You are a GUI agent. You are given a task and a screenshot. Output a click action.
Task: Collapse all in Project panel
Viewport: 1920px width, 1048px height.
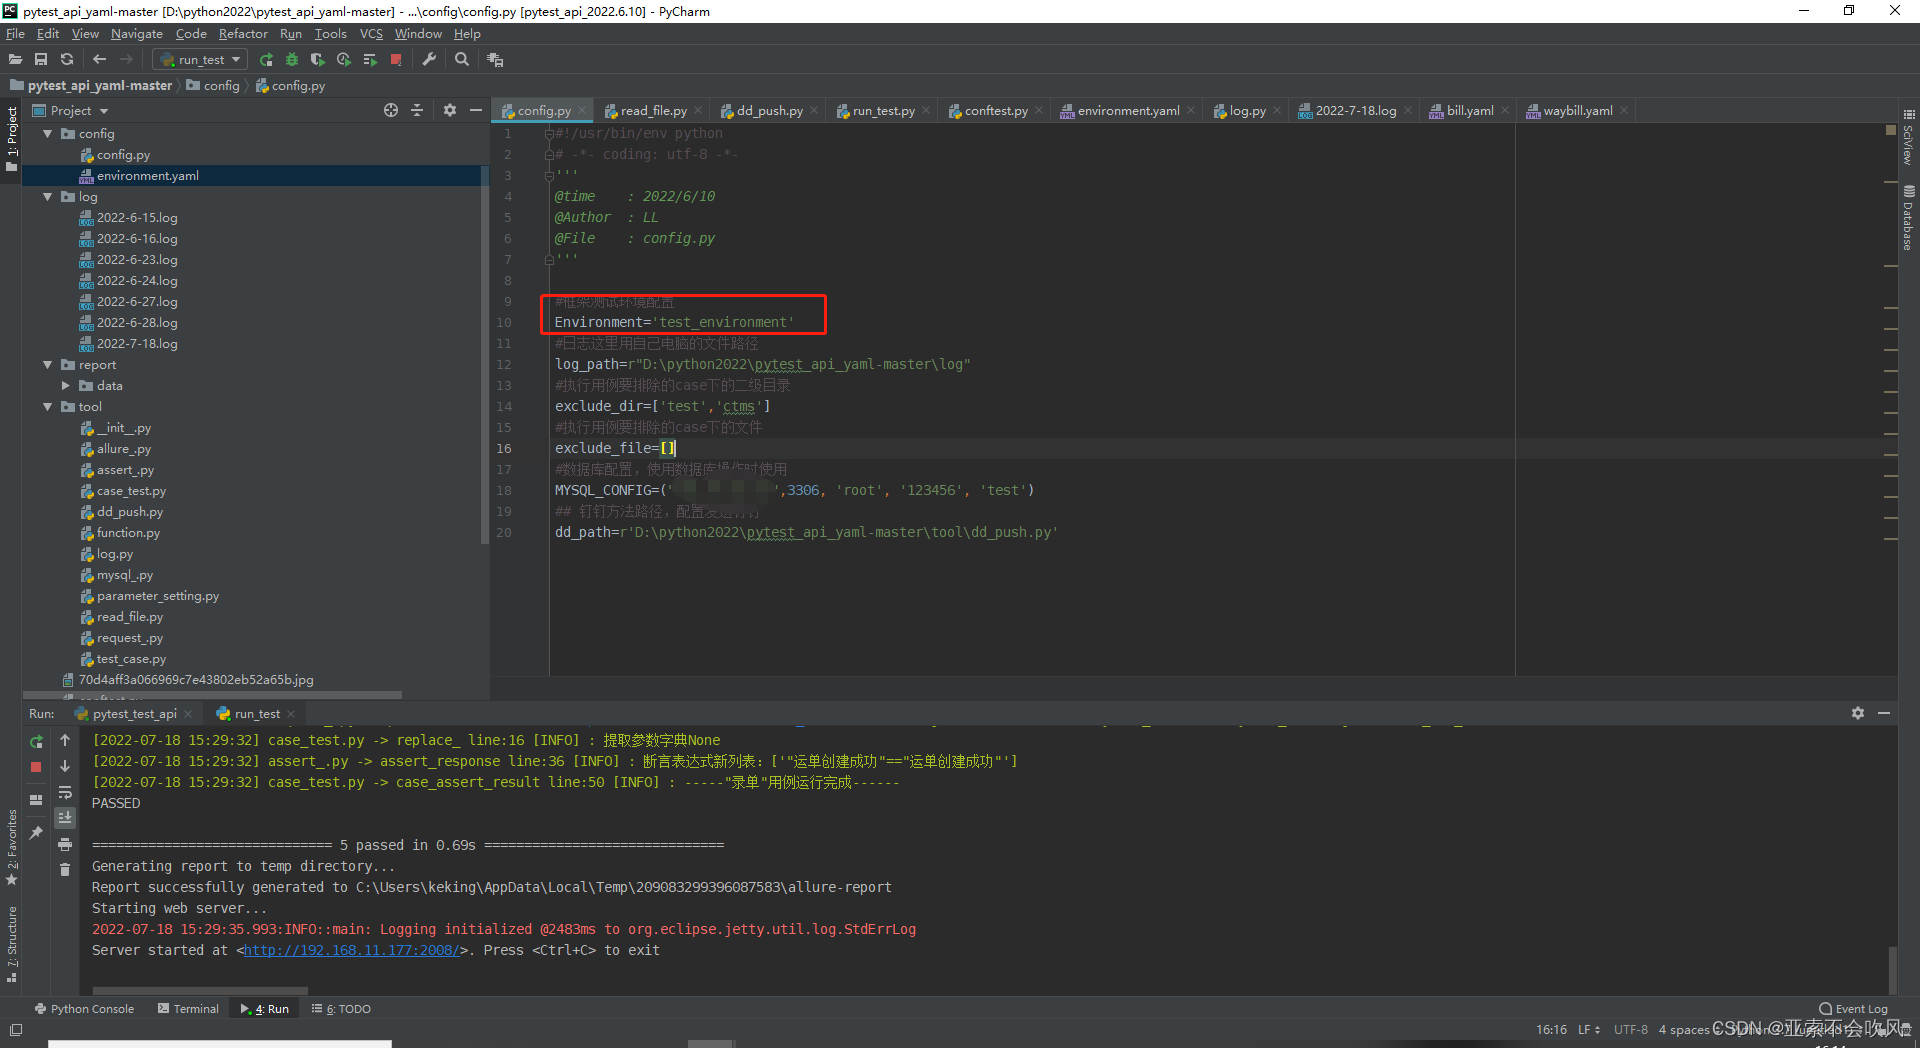point(417,111)
